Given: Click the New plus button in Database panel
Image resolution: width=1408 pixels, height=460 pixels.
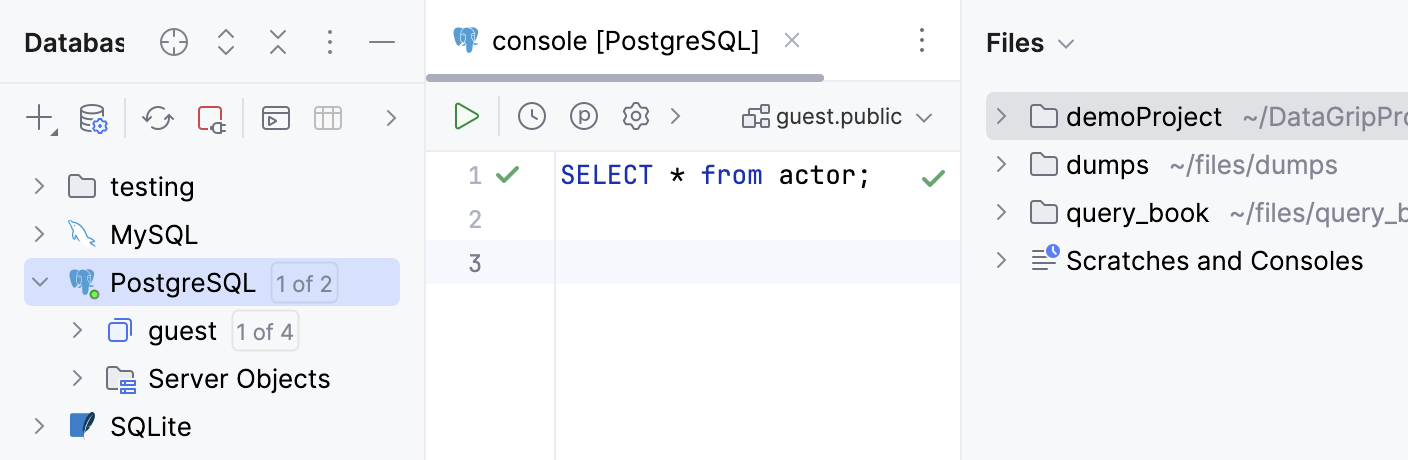Looking at the screenshot, I should (x=40, y=119).
